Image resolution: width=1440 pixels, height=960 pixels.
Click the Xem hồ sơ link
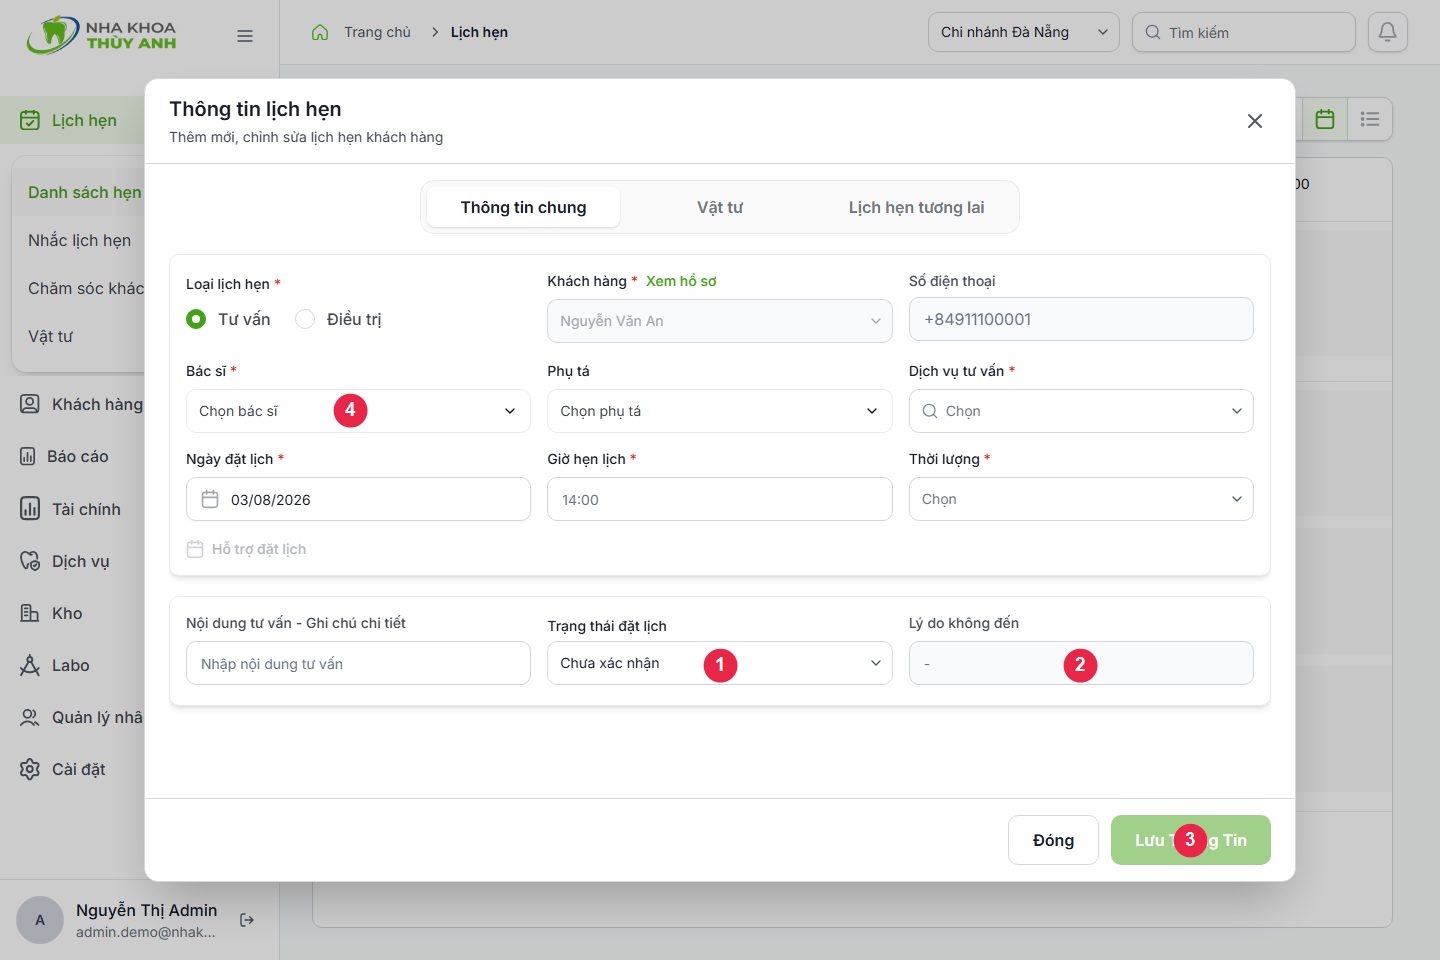click(681, 281)
